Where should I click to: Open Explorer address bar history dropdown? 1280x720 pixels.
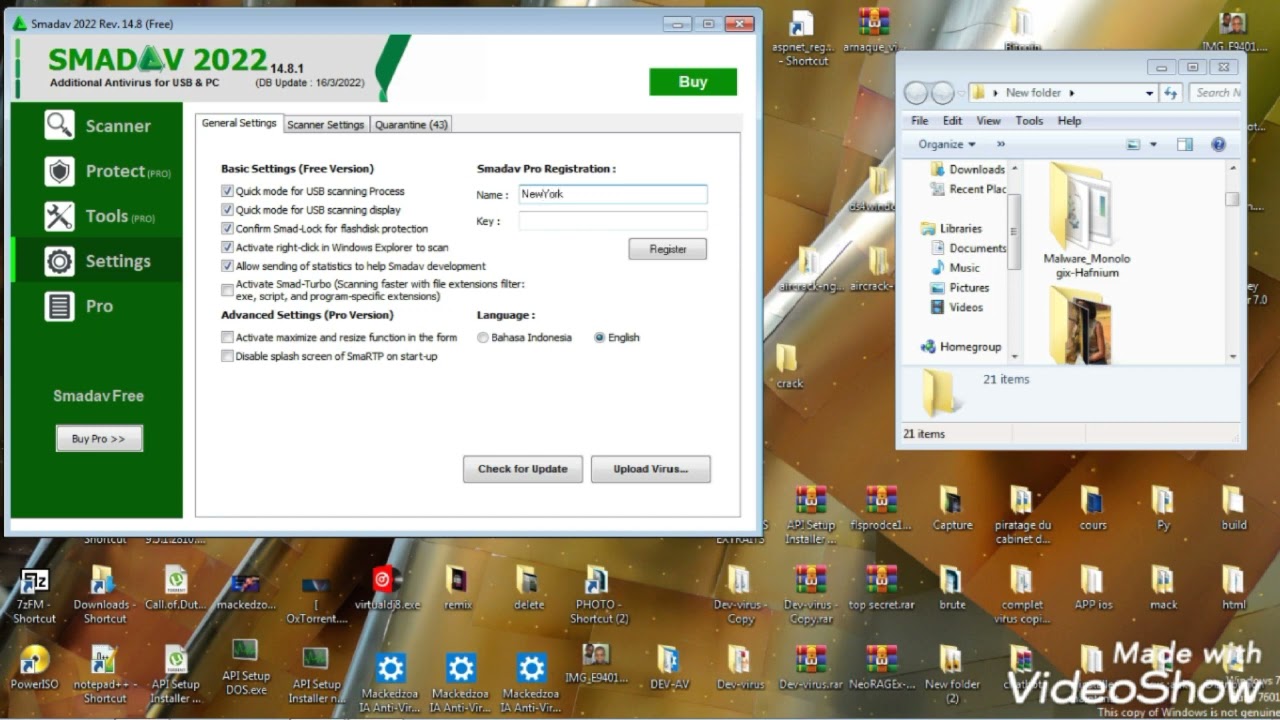coord(1149,93)
